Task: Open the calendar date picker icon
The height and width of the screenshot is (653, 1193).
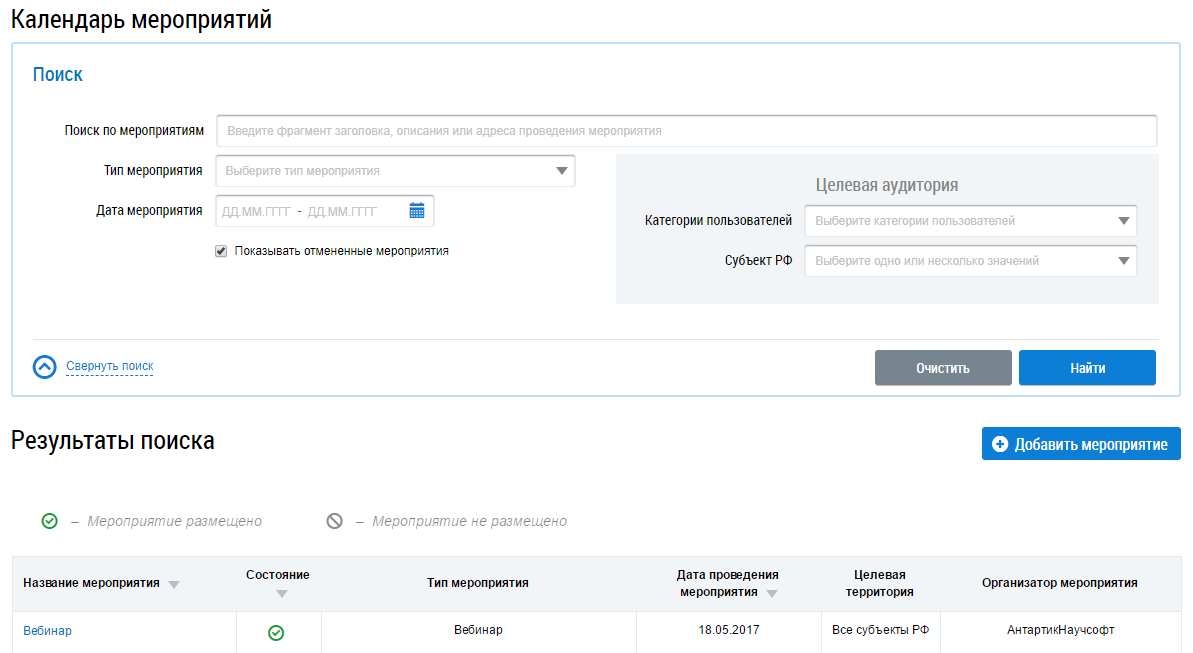Action: pyautogui.click(x=417, y=211)
